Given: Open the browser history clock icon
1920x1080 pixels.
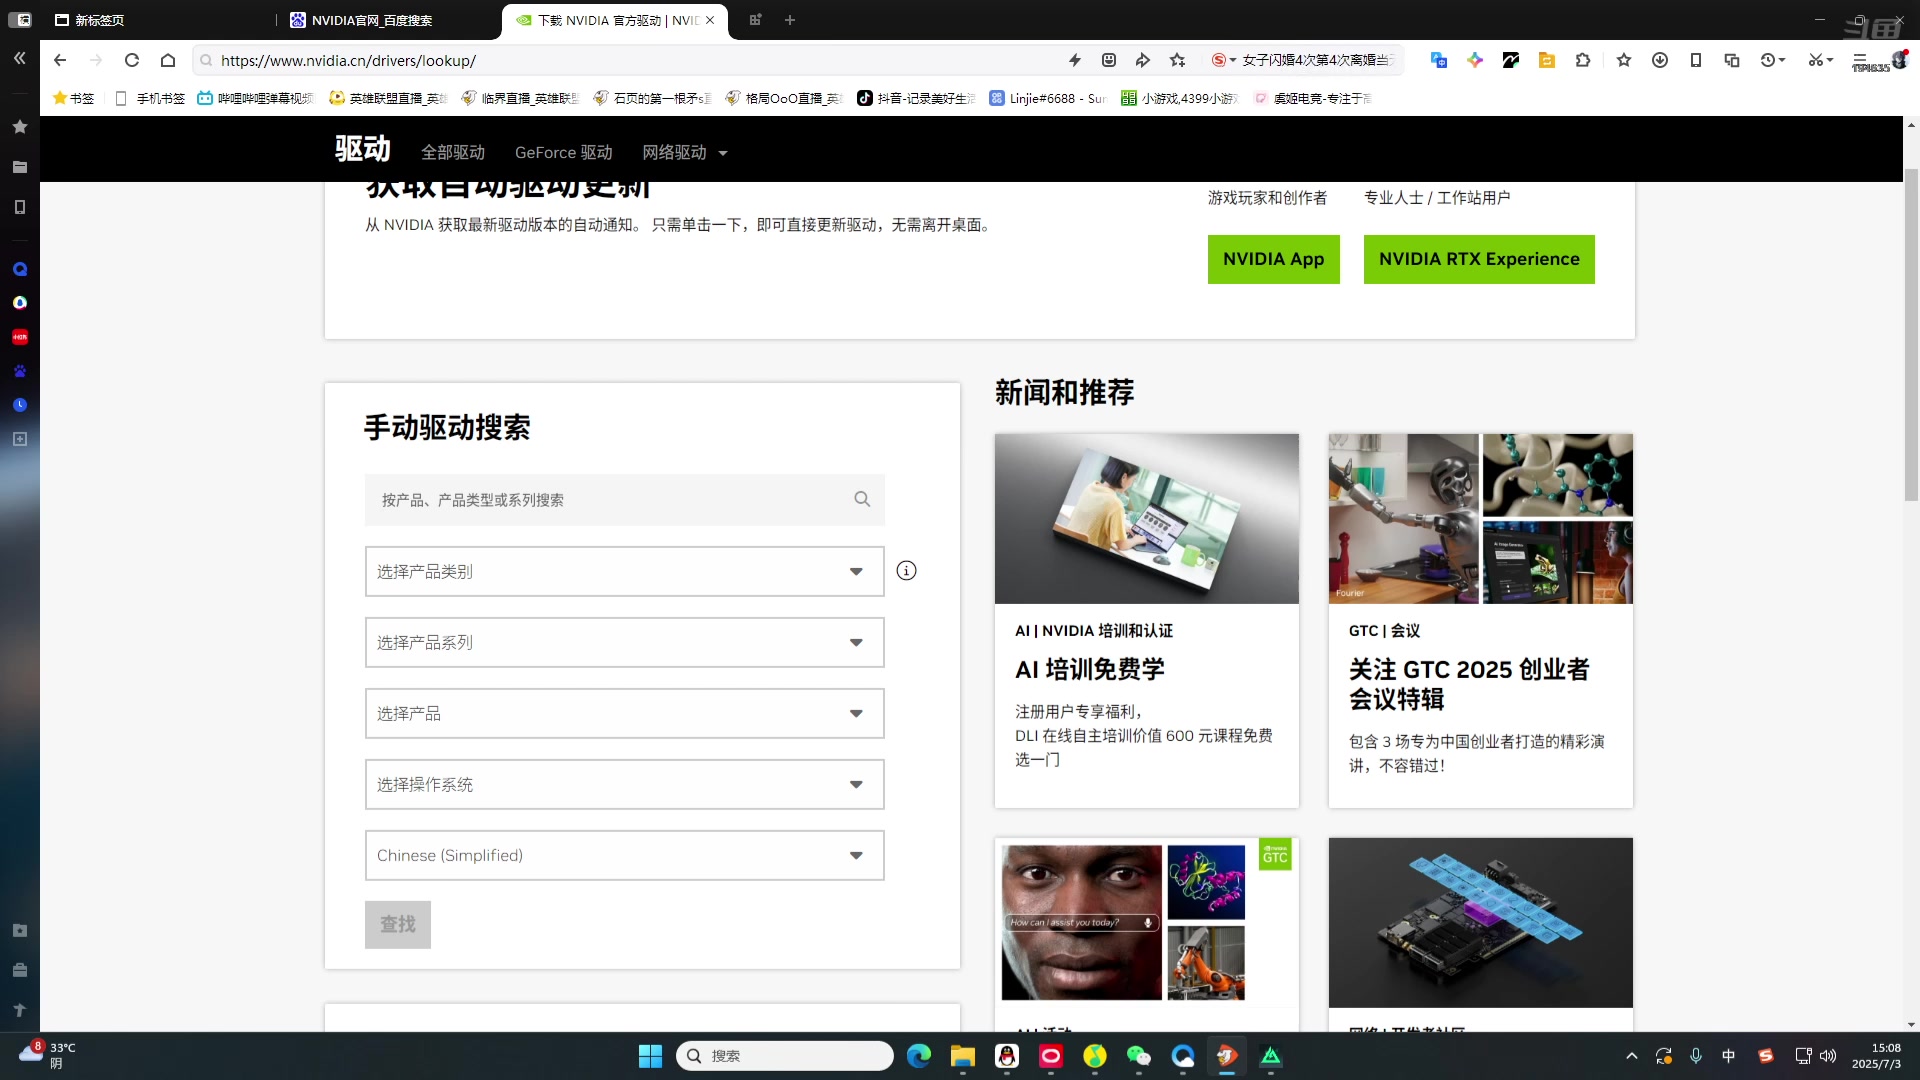Looking at the screenshot, I should pos(1768,60).
